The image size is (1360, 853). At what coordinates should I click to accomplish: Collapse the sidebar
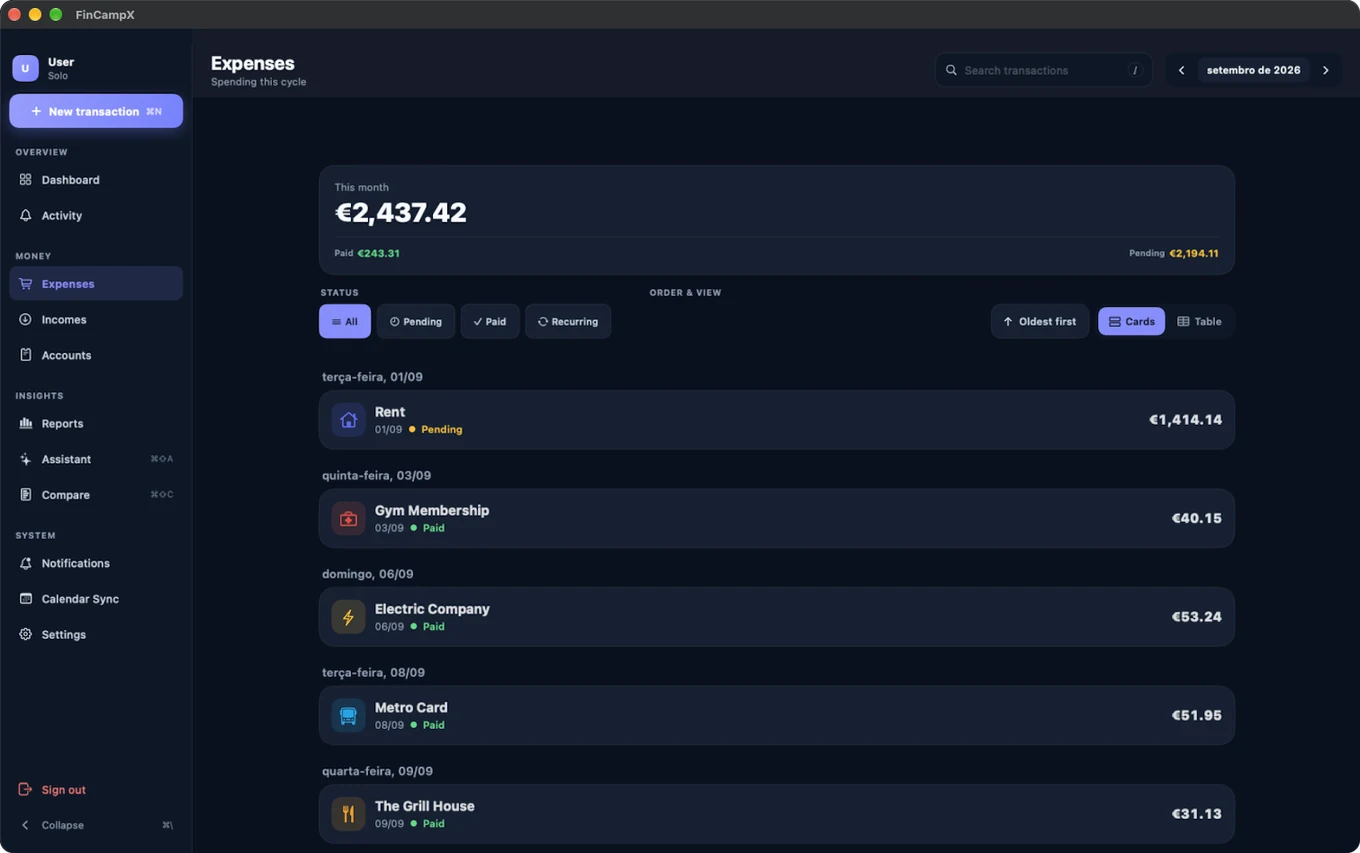click(x=96, y=825)
